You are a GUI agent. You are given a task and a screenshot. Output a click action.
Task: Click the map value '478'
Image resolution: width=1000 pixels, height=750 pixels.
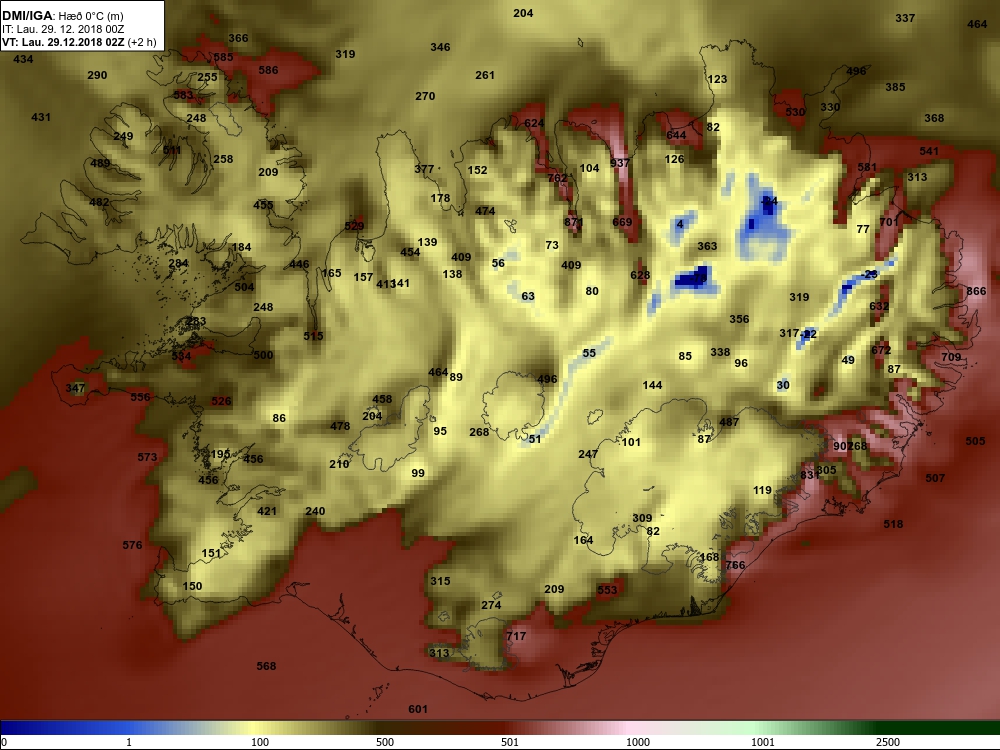[x=340, y=426]
